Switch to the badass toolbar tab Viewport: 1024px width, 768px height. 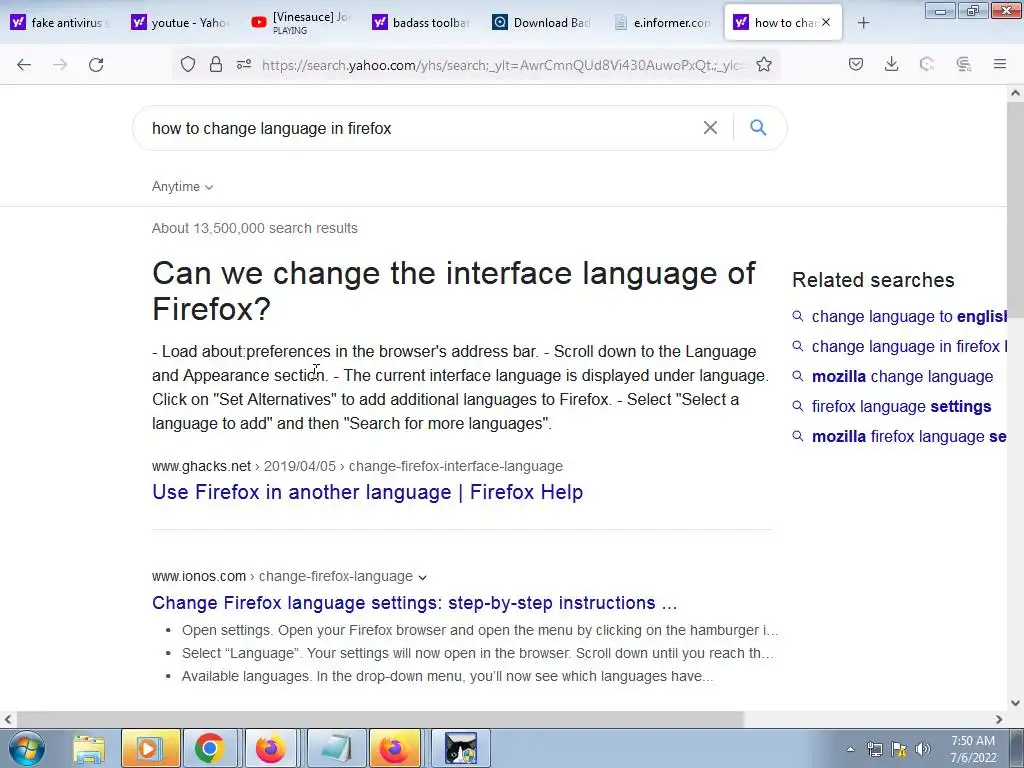(x=421, y=23)
